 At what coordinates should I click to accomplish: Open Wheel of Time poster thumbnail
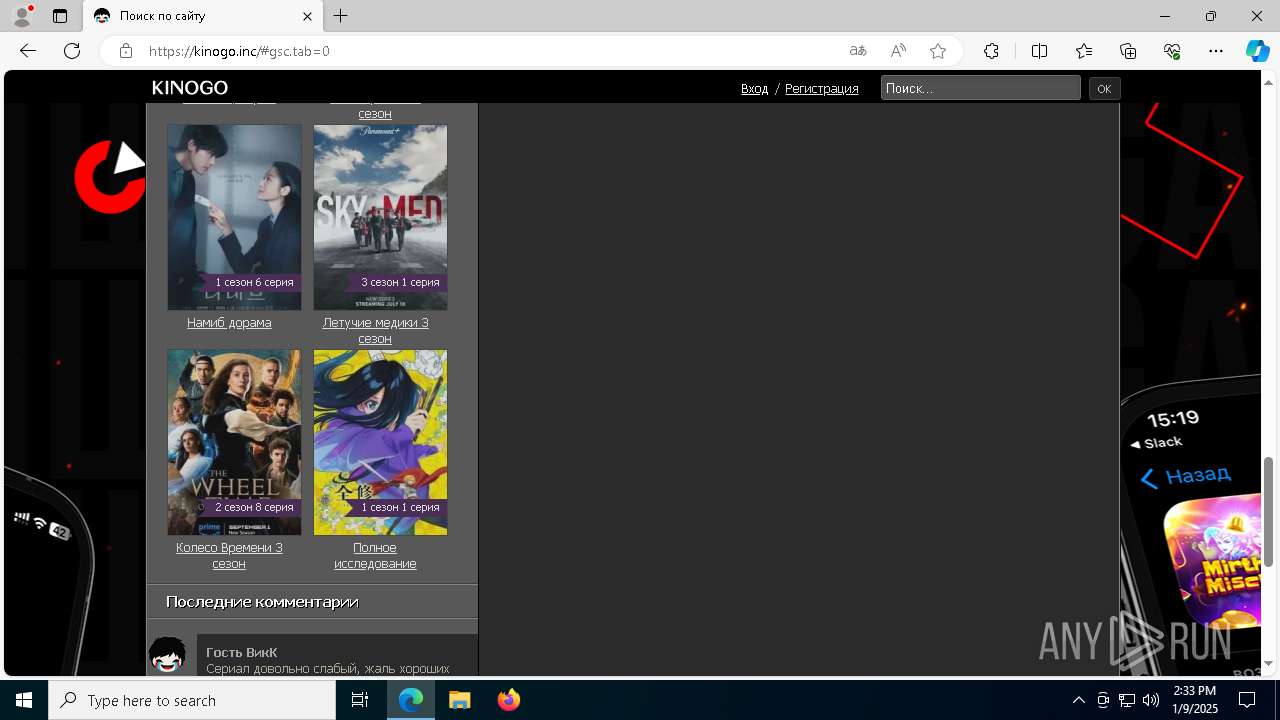[x=234, y=442]
